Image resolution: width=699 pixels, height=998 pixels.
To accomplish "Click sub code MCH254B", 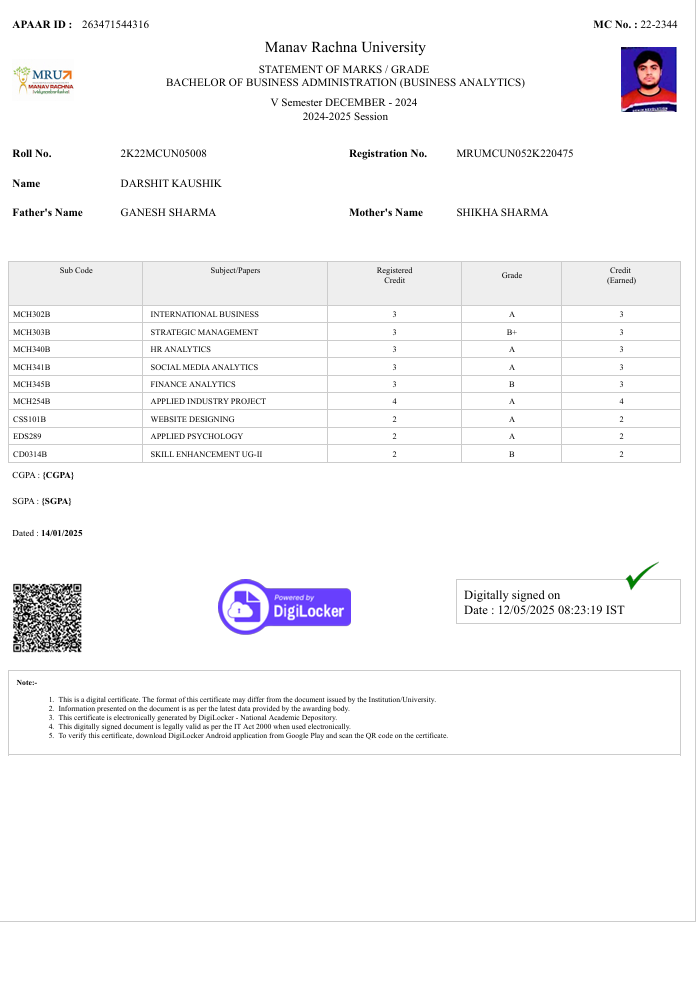I will (32, 402).
